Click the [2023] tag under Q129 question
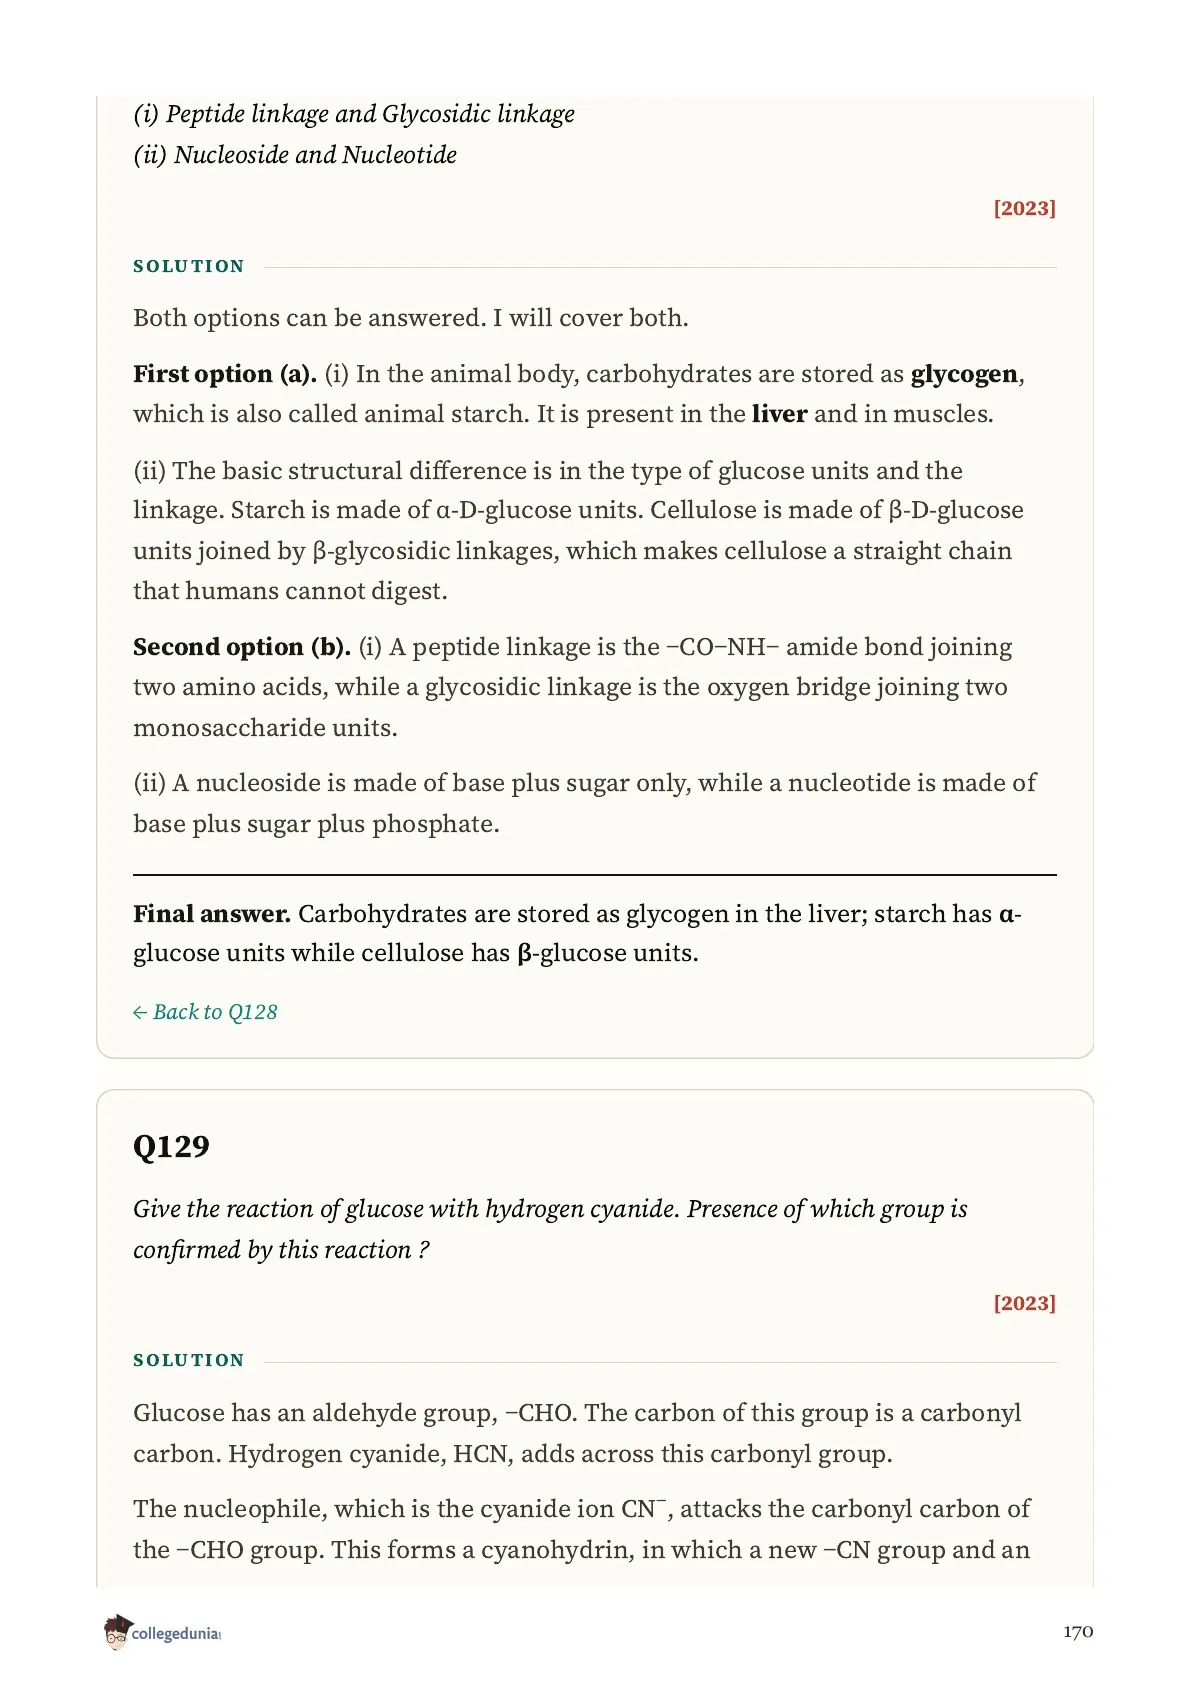The height and width of the screenshot is (1684, 1190). tap(1024, 1303)
